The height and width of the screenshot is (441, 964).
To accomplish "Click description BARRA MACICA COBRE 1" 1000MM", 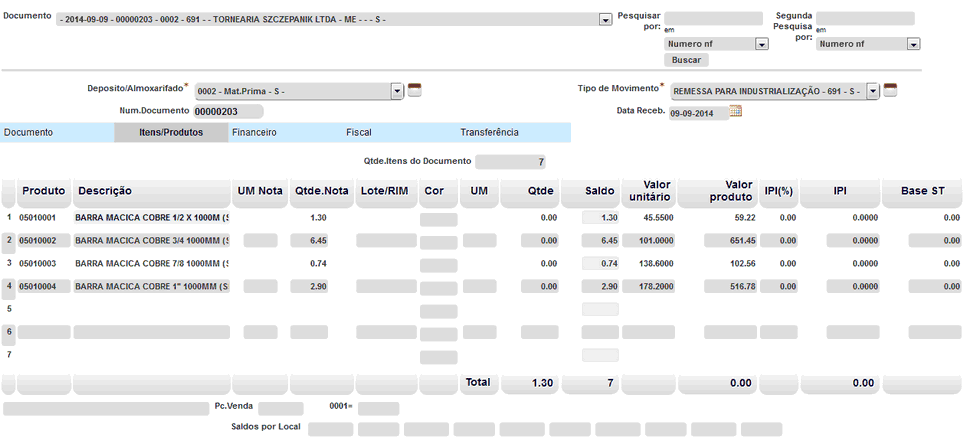I will (x=152, y=287).
